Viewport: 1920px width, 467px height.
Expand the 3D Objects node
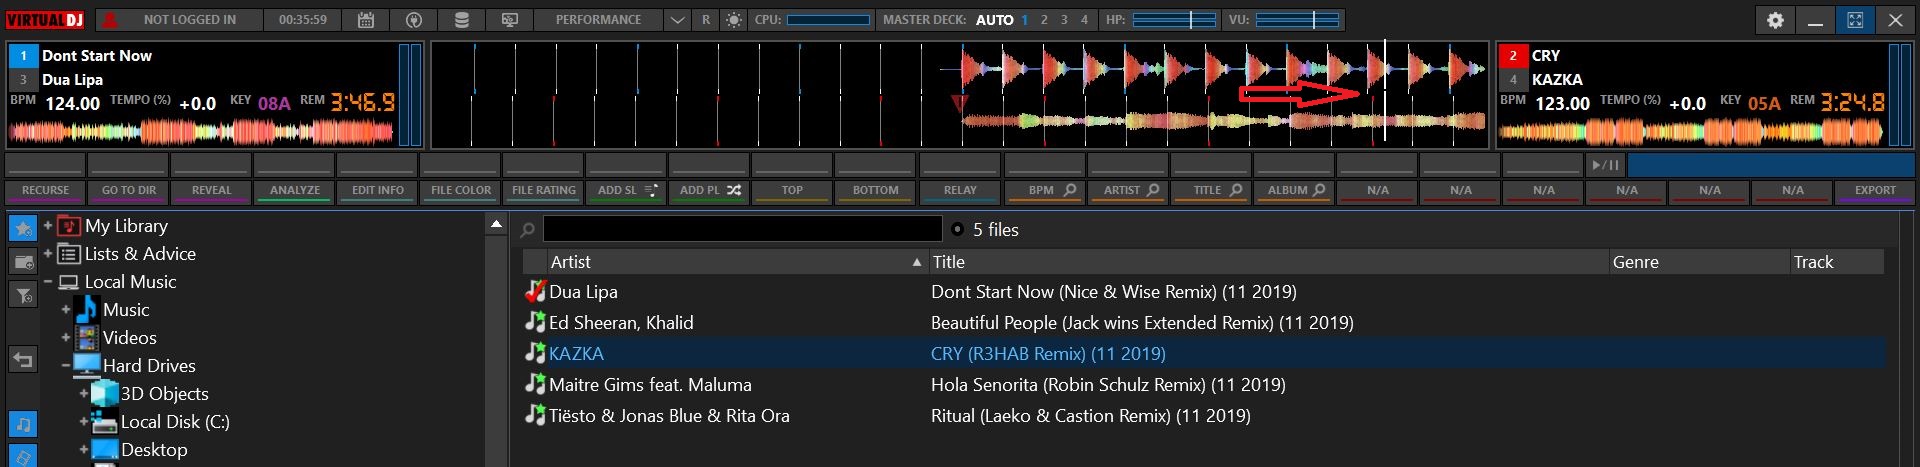click(84, 394)
